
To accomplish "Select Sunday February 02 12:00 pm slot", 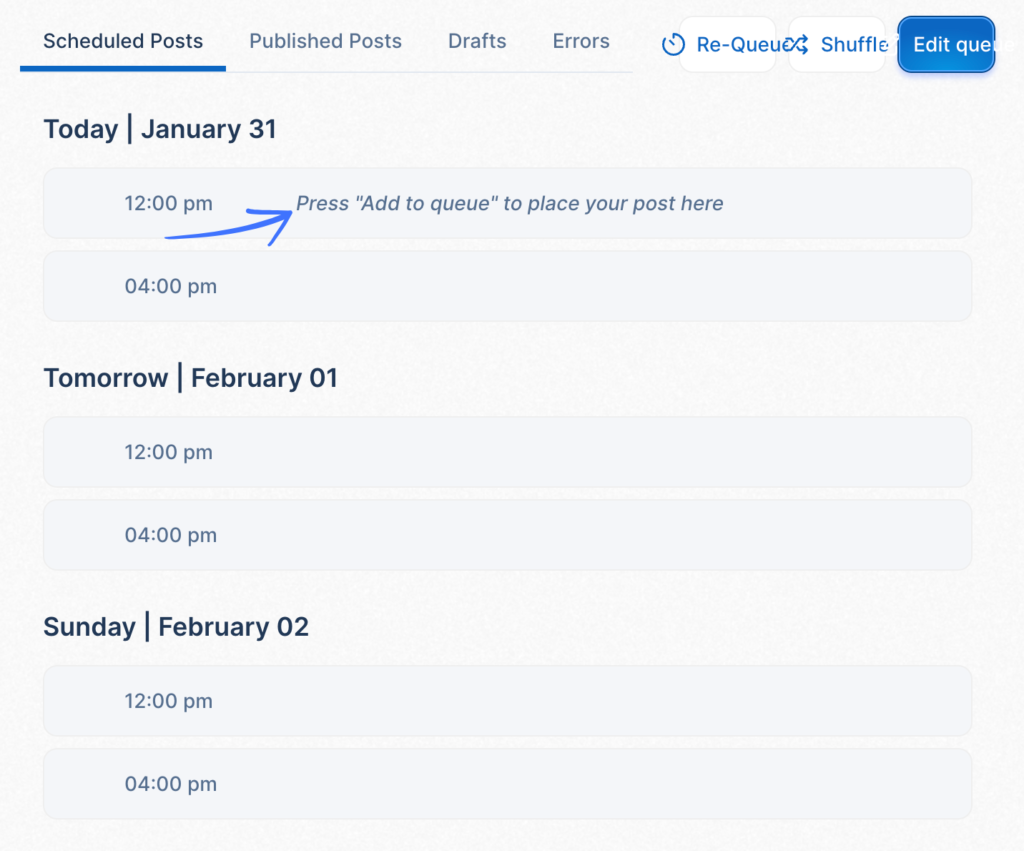I will [507, 701].
